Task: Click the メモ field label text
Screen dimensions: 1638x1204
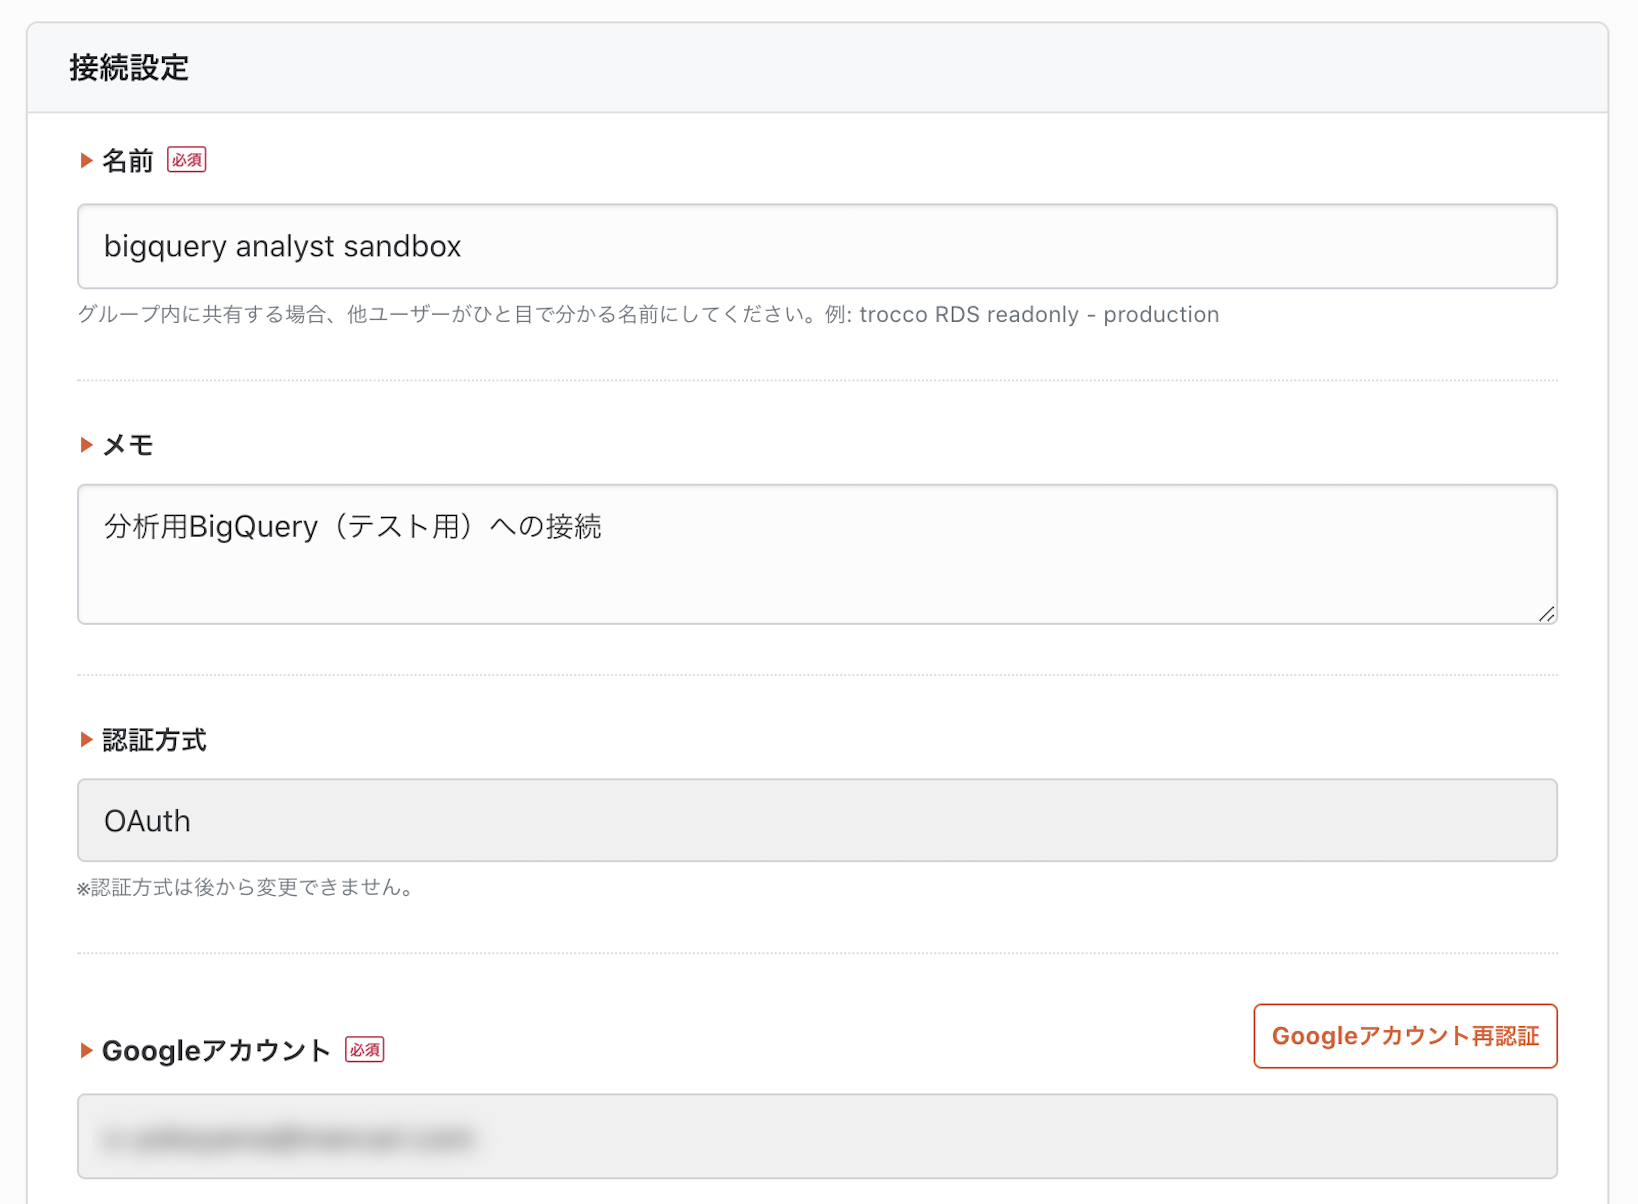Action: [x=128, y=445]
